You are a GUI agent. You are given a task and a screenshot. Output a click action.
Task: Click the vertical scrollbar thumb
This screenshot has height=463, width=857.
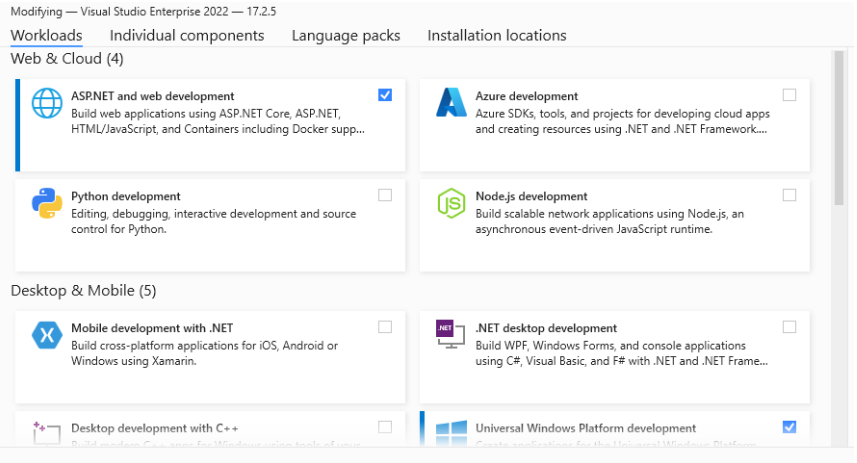tap(839, 128)
